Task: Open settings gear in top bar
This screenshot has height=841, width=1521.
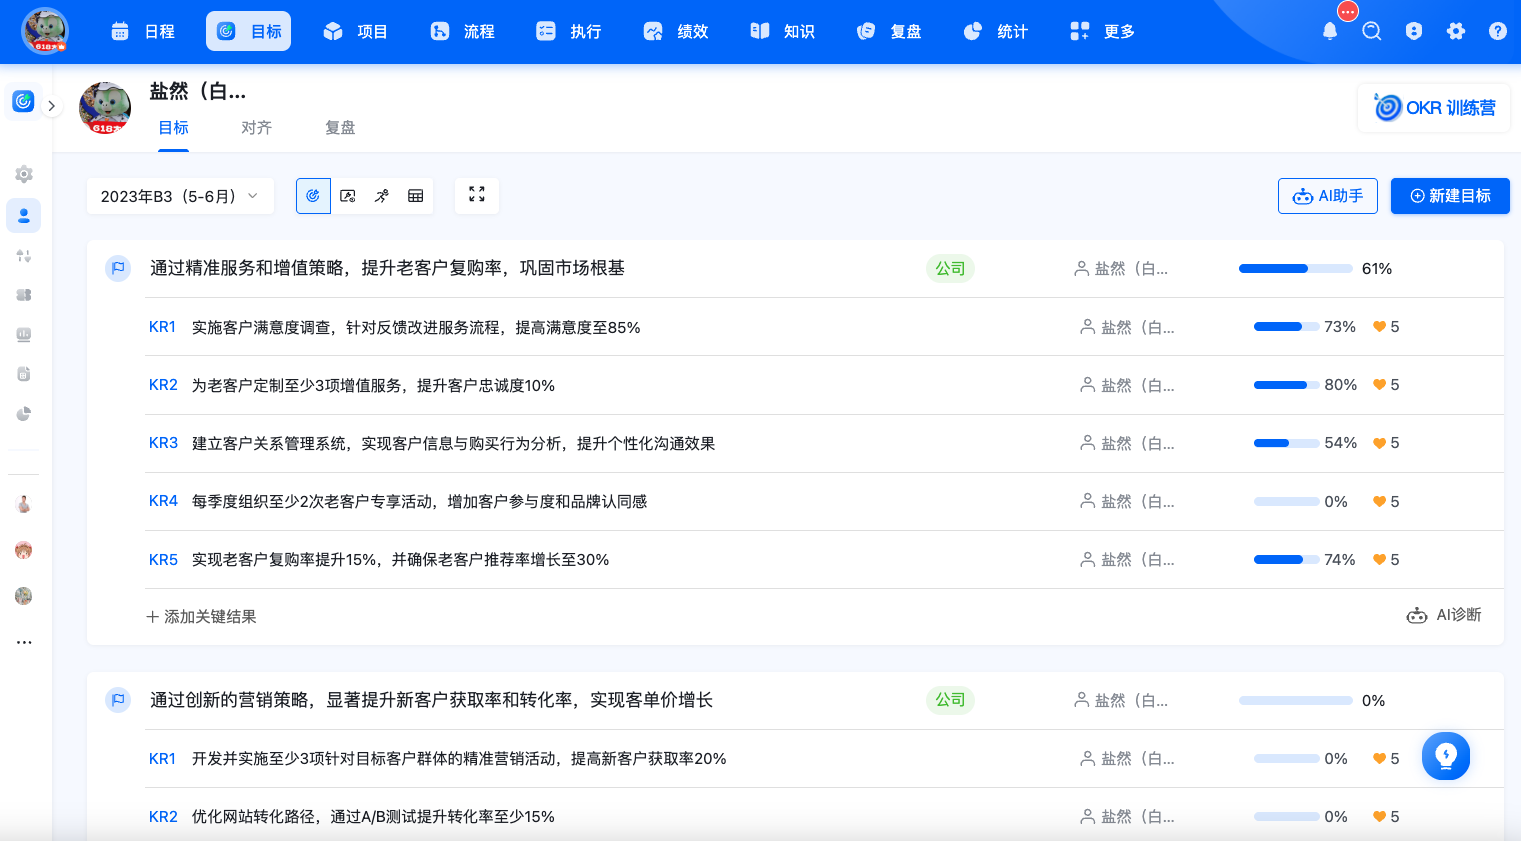Action: (x=1456, y=31)
